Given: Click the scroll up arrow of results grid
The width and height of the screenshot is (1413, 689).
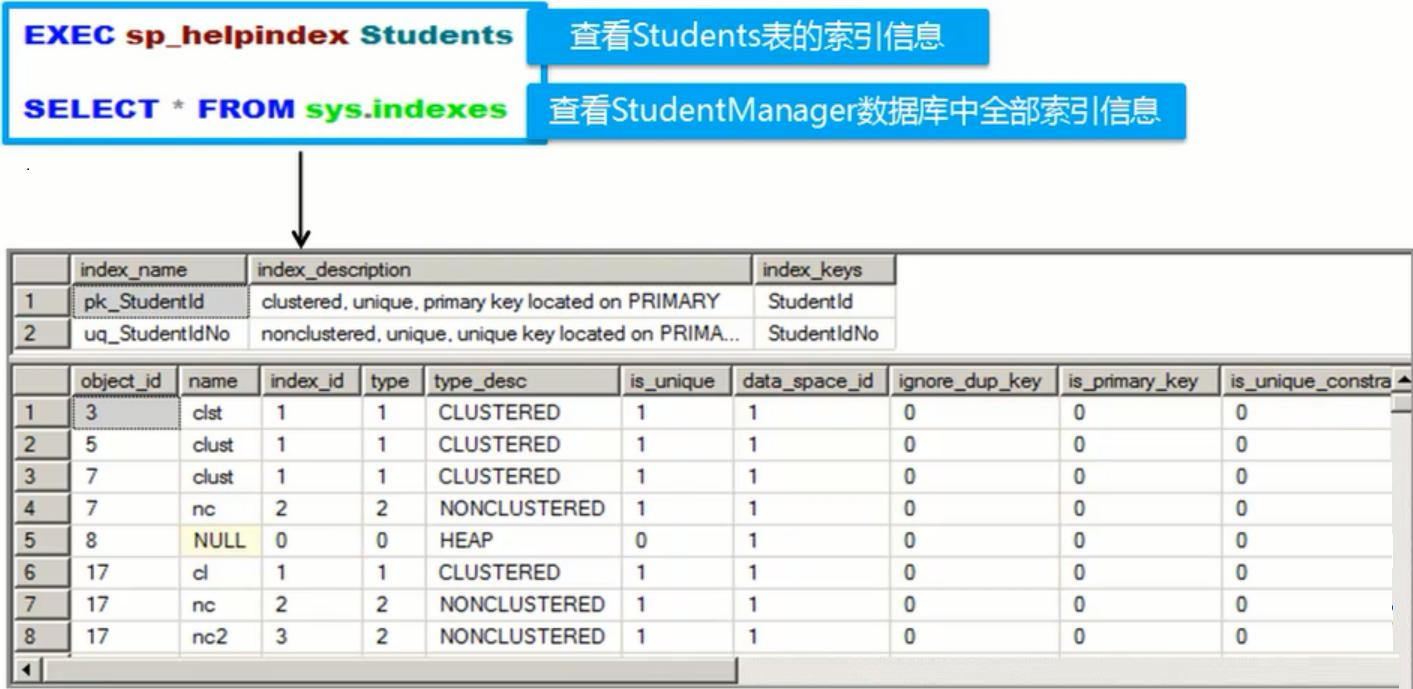Looking at the screenshot, I should (x=1402, y=381).
